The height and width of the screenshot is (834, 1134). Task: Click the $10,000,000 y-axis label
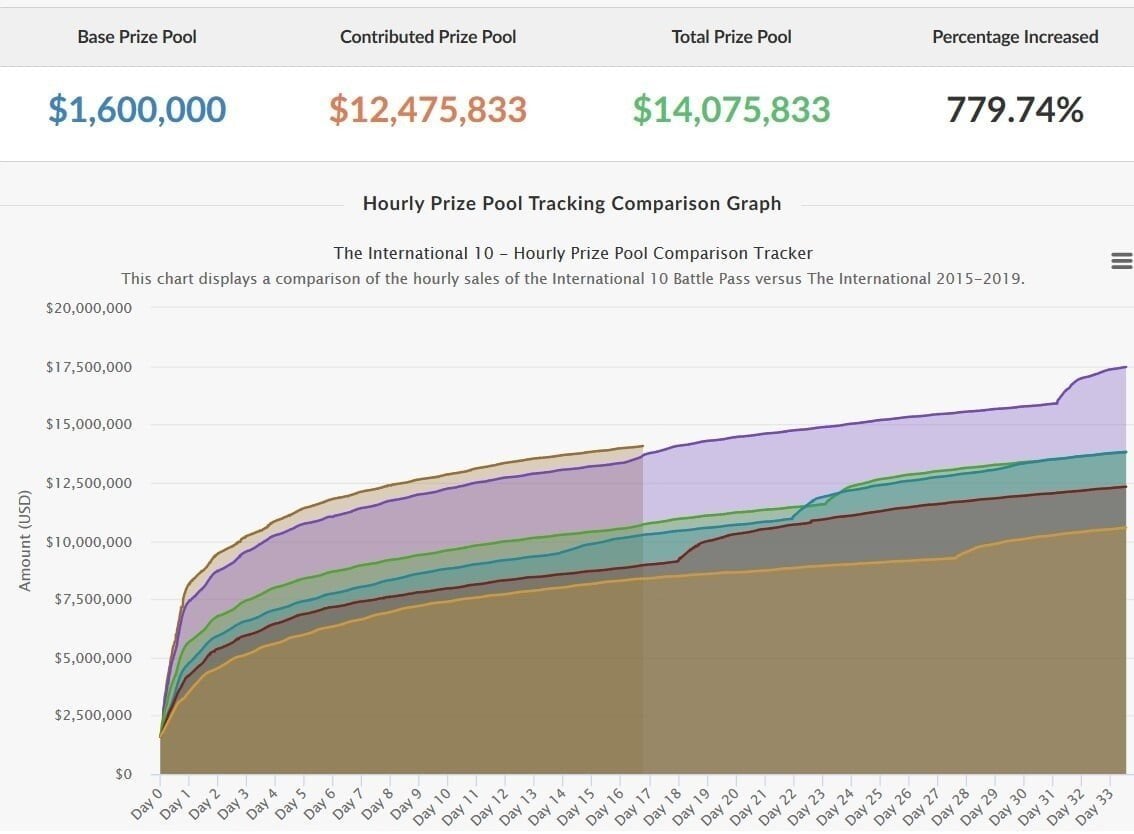pyautogui.click(x=89, y=542)
